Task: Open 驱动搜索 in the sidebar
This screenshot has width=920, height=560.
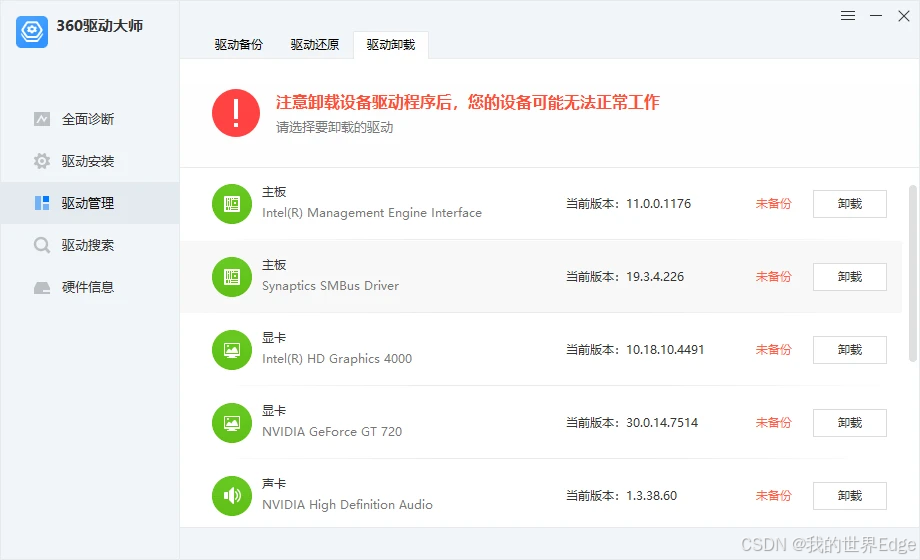Action: [x=90, y=245]
